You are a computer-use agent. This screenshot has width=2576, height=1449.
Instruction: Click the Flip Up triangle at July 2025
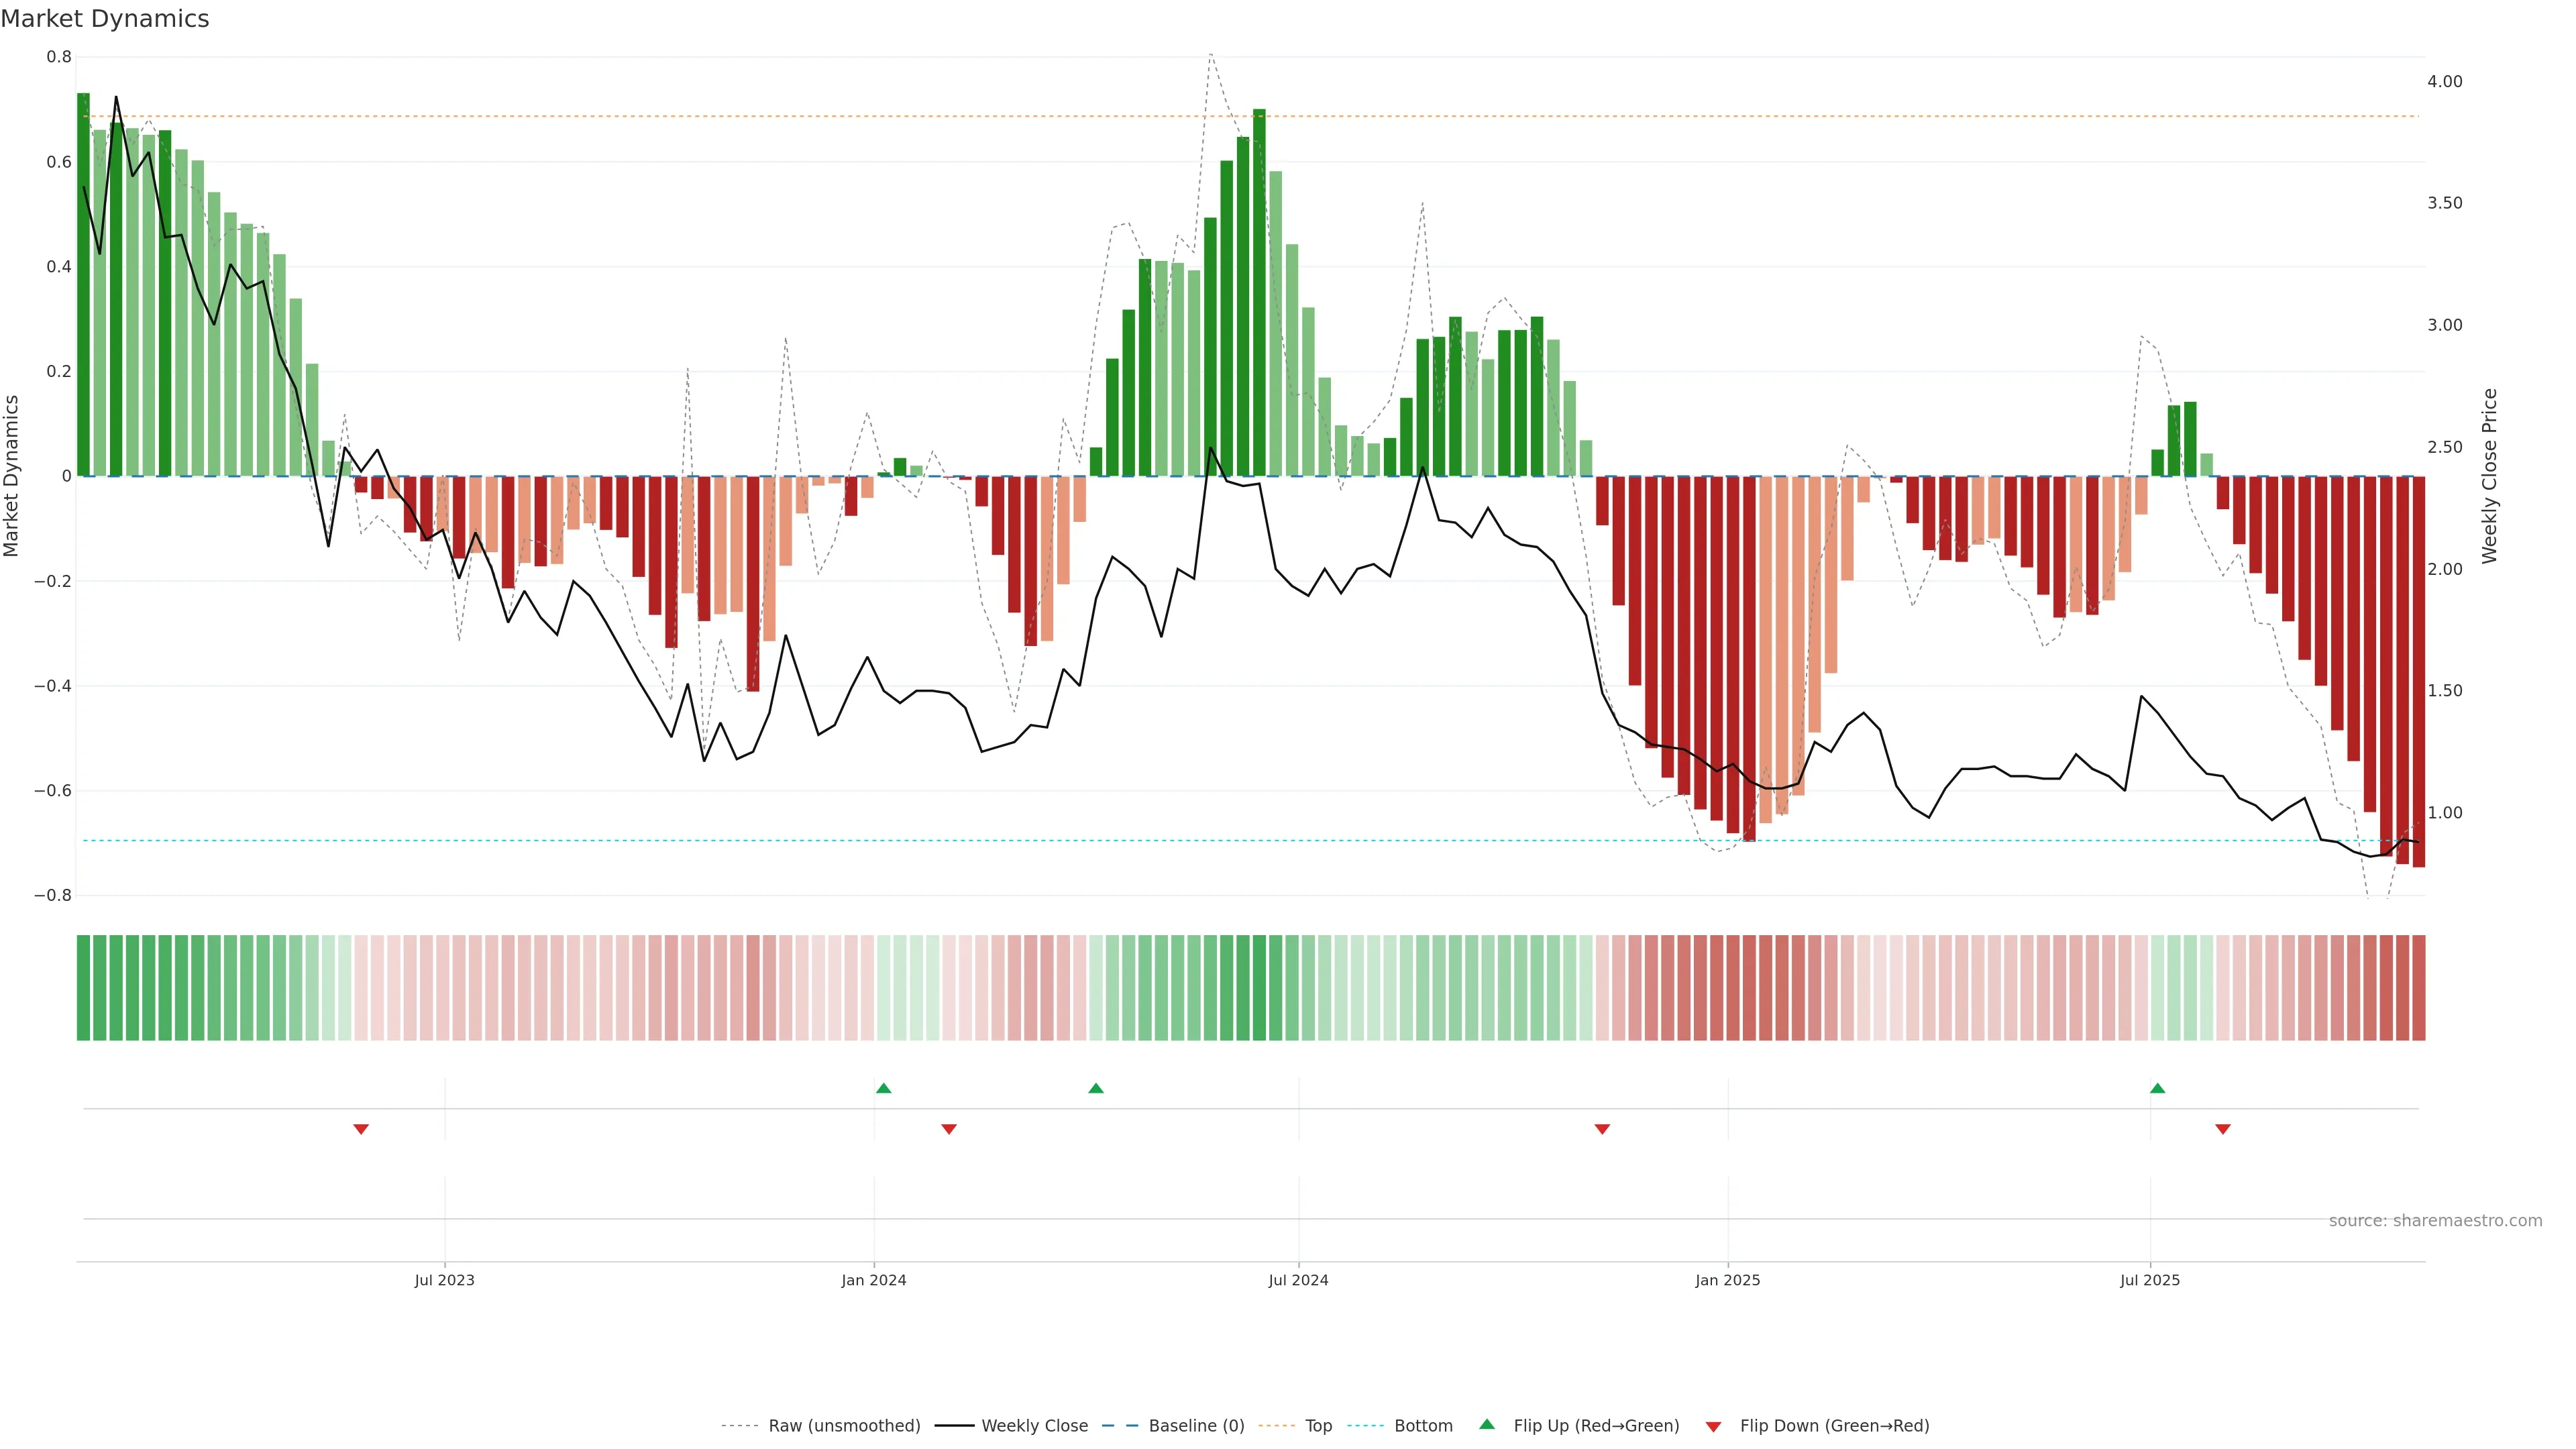2157,1088
